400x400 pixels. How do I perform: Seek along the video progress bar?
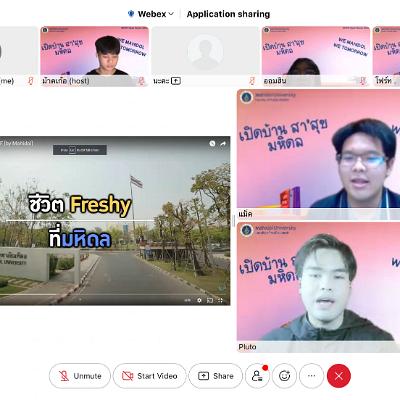pos(115,294)
